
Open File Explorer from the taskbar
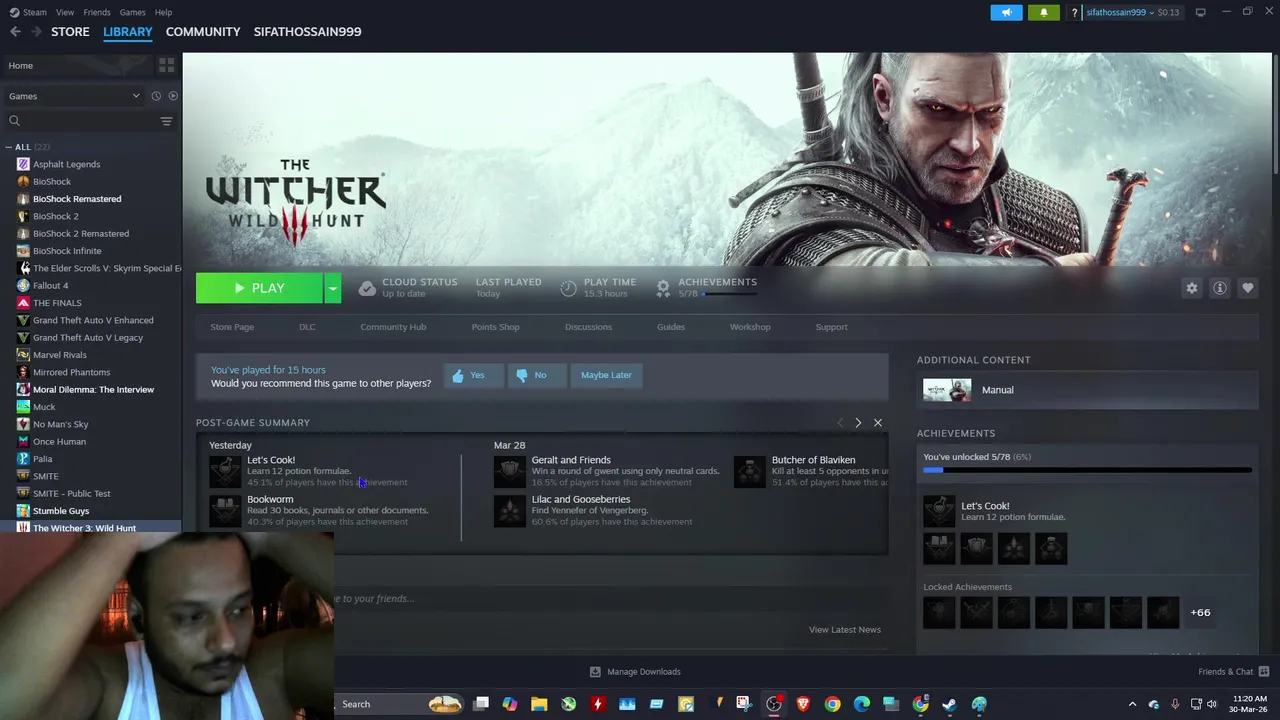coord(539,704)
